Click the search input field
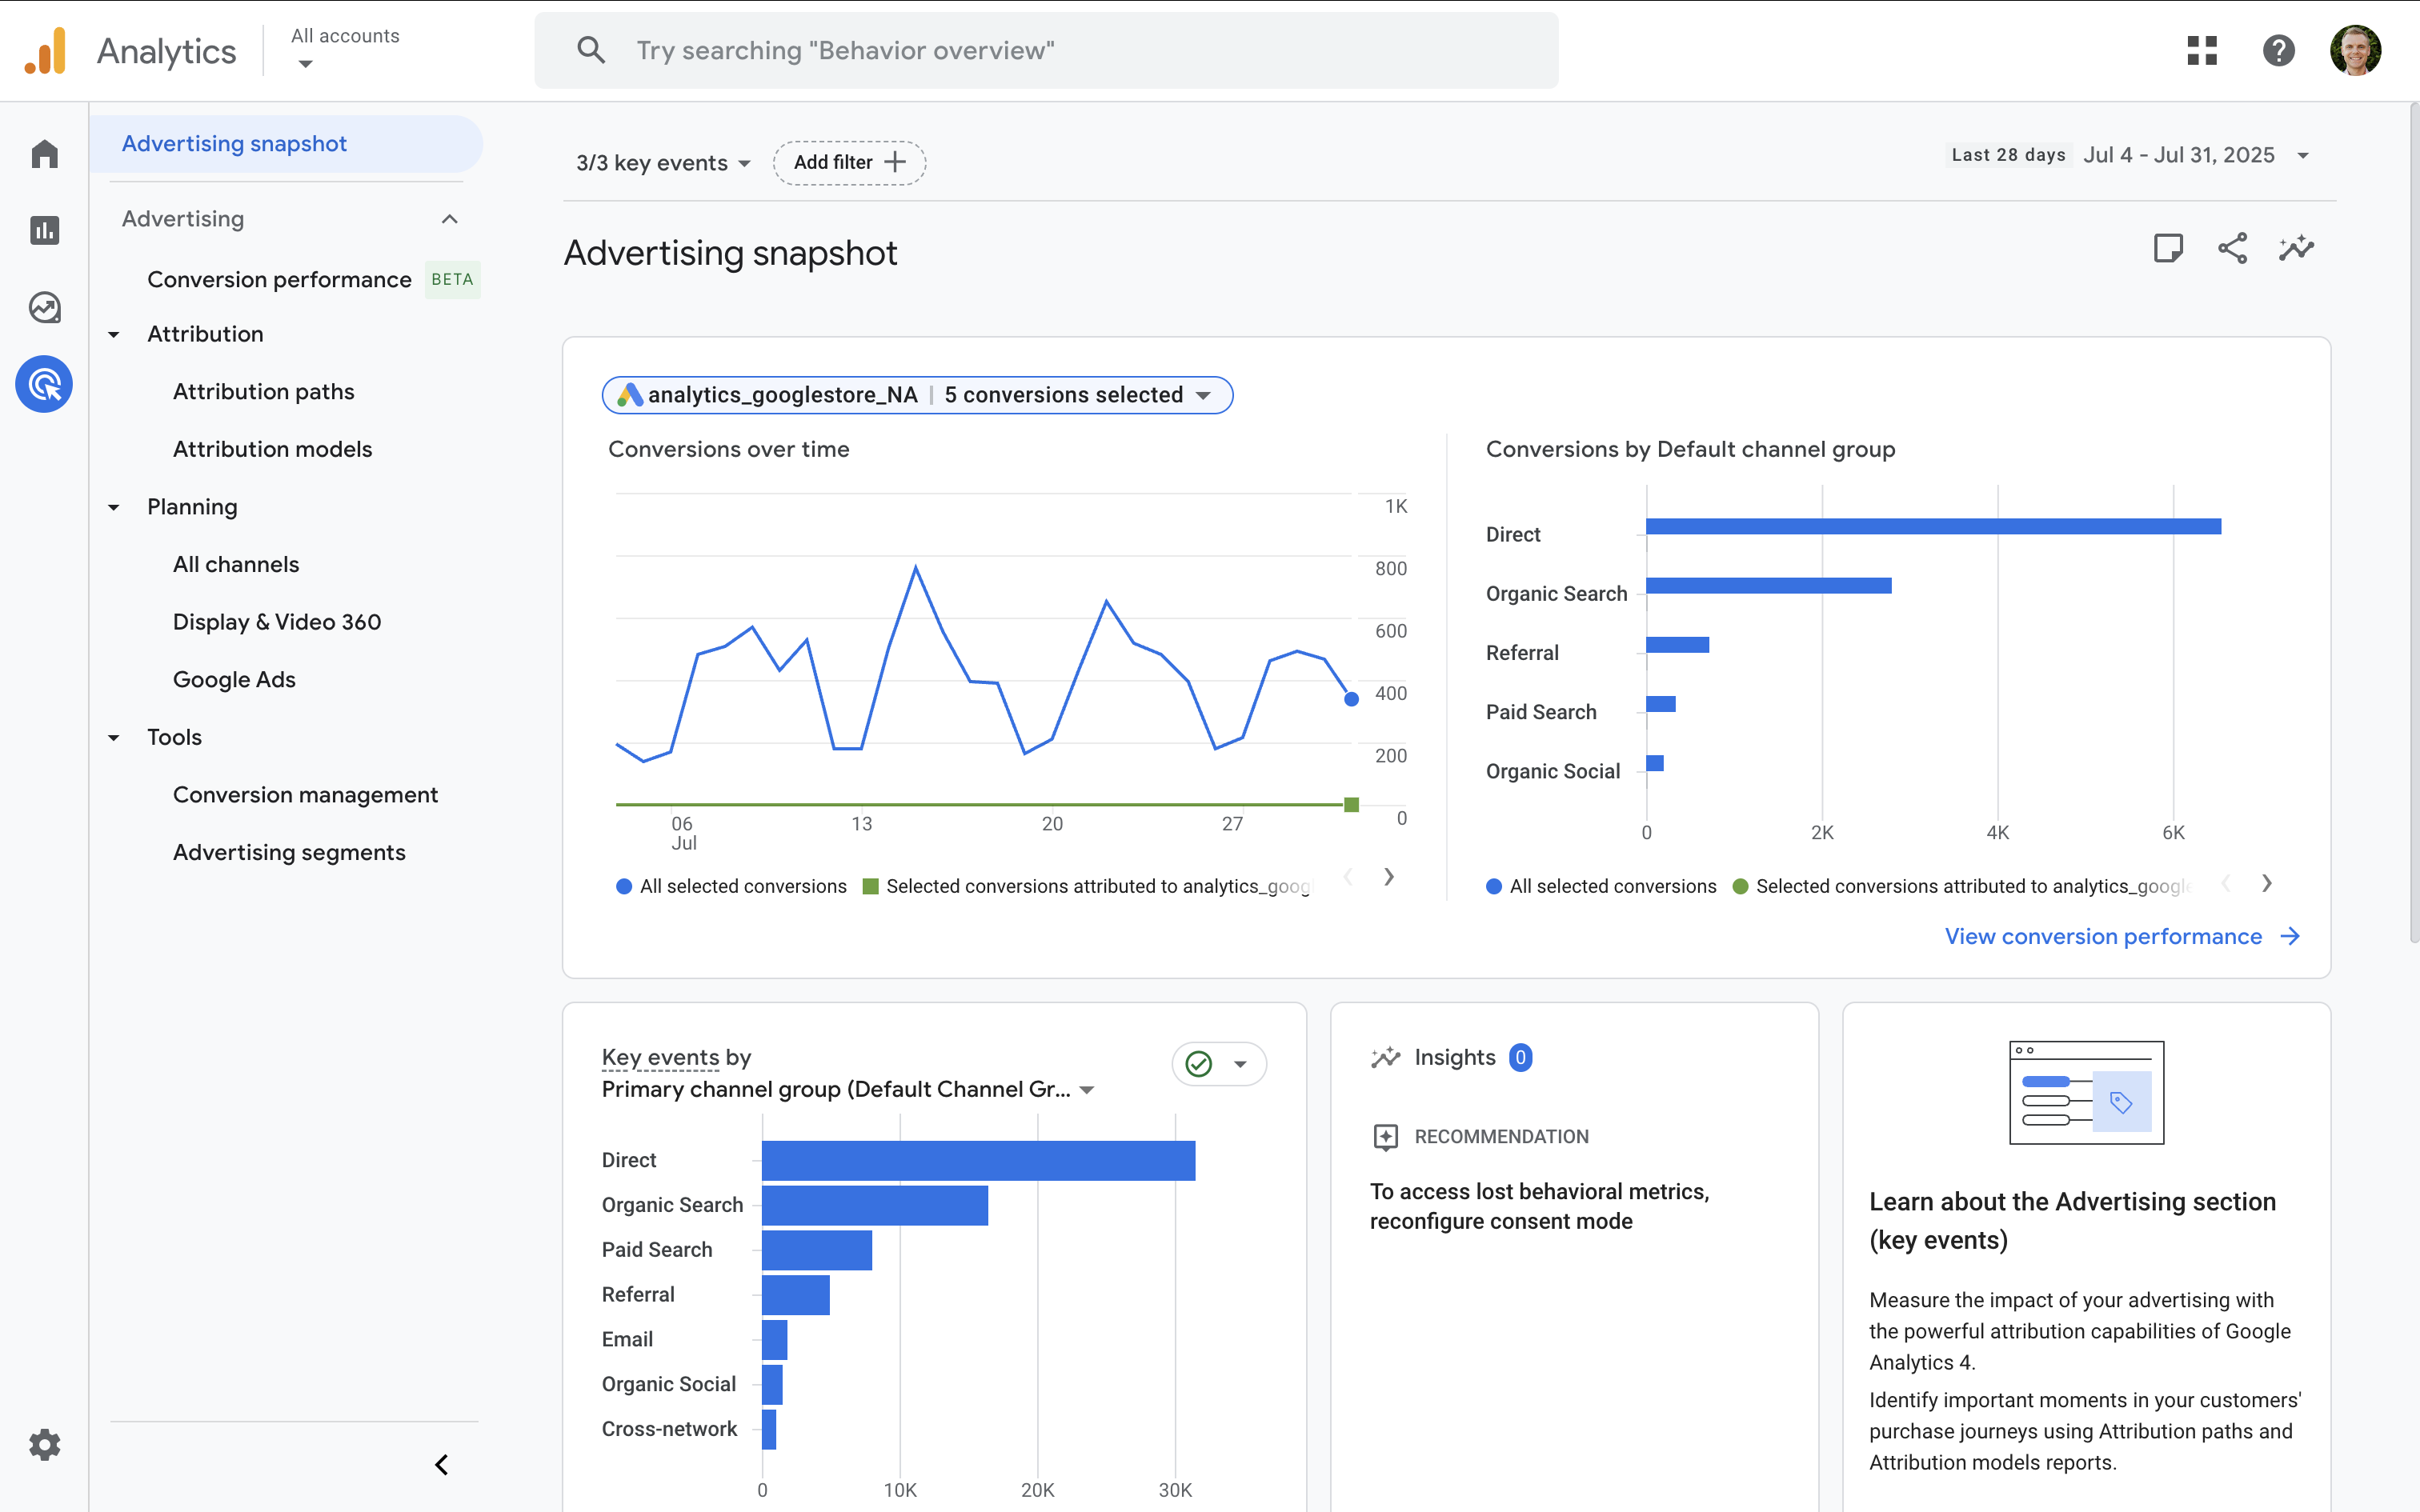The height and width of the screenshot is (1512, 2420). (1046, 50)
